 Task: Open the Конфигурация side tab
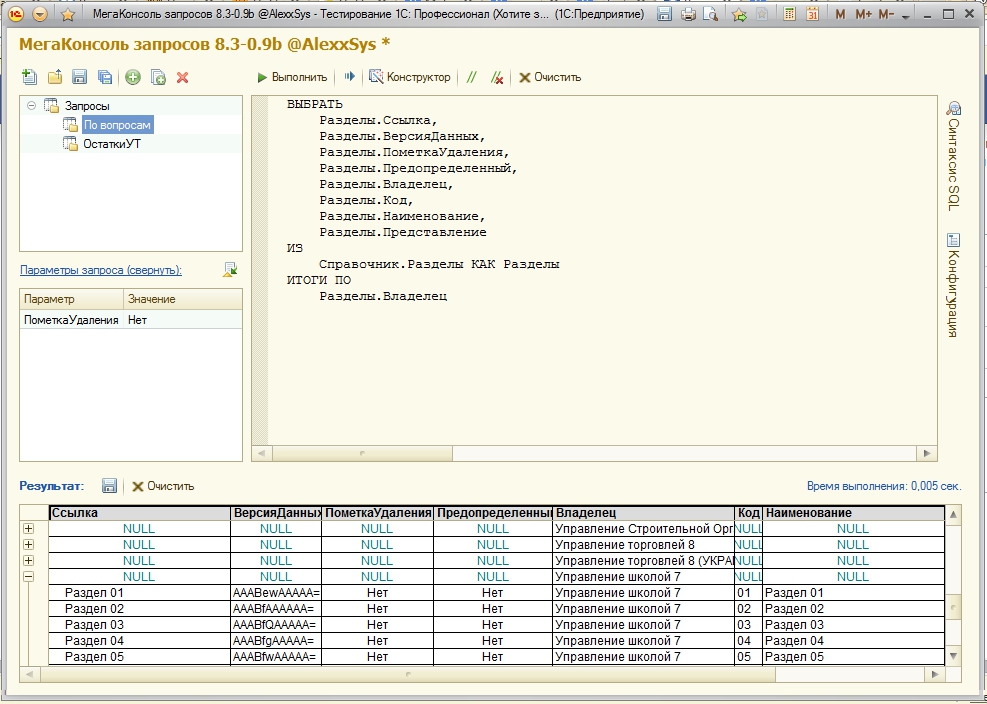point(953,285)
